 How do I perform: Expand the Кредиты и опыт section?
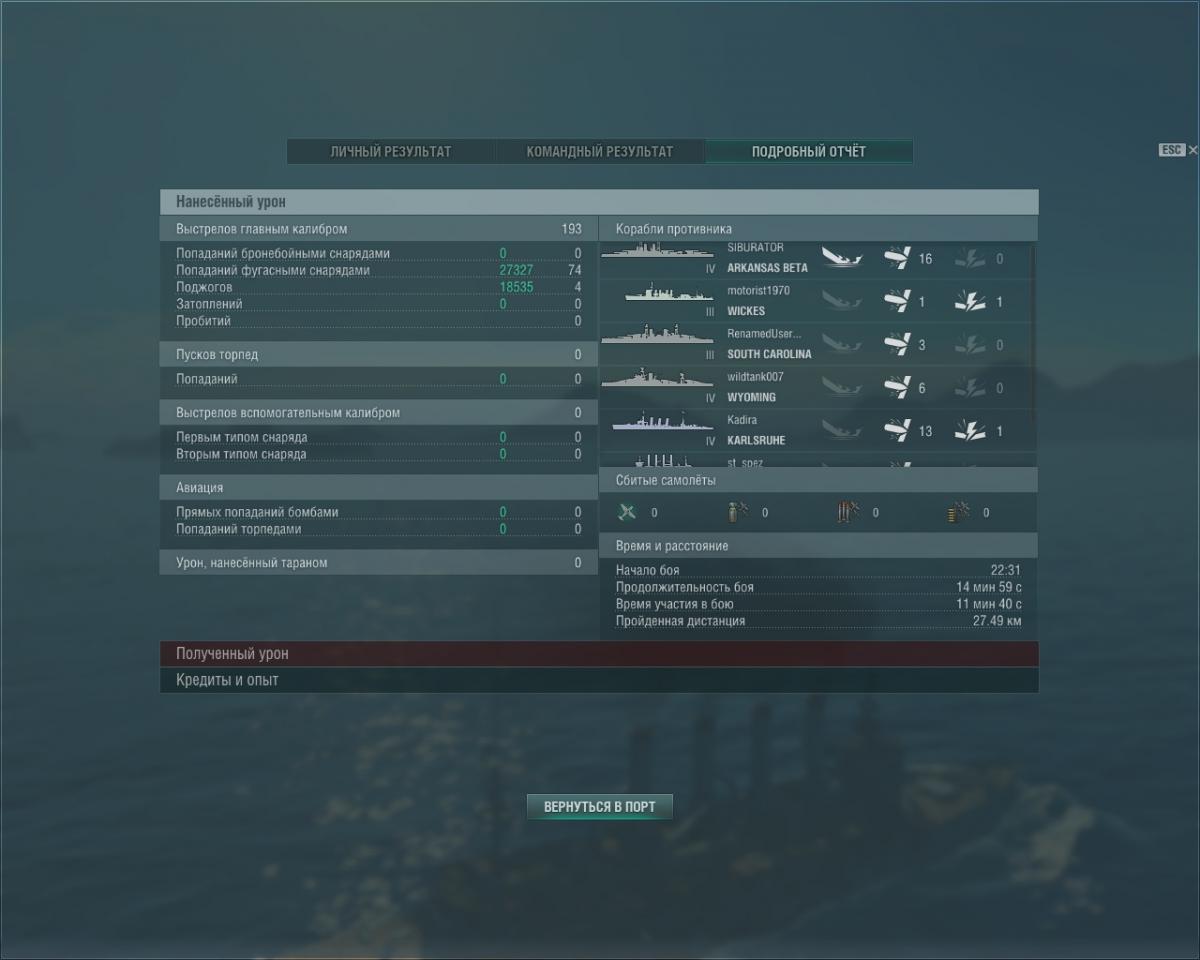[x=599, y=680]
